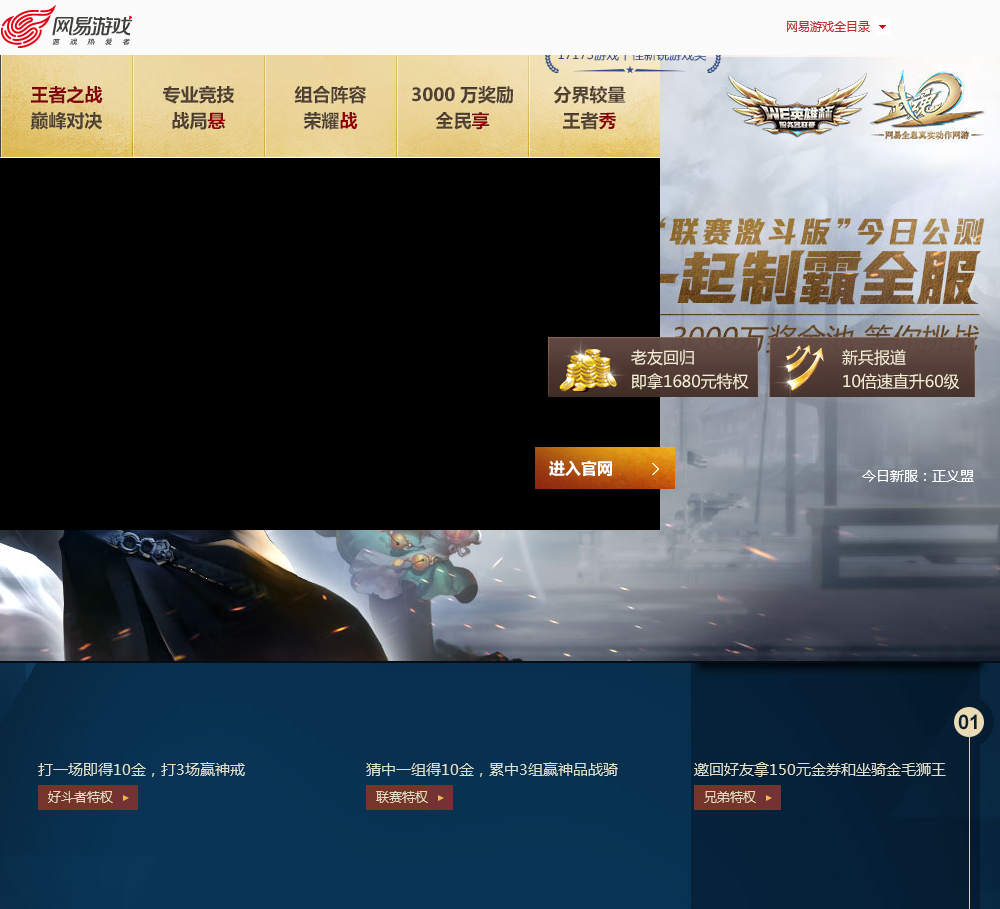
Task: Click 今日新服：正义盟 link
Action: click(x=918, y=476)
